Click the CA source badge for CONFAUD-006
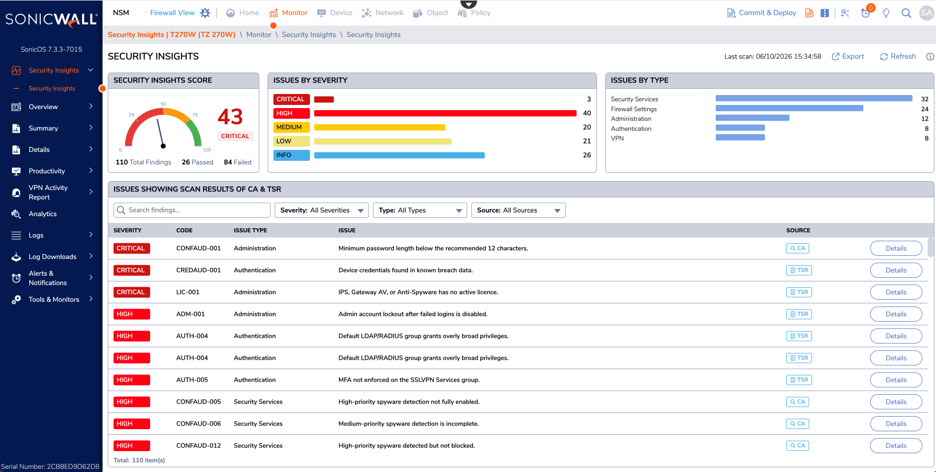936x472 pixels. tap(798, 424)
